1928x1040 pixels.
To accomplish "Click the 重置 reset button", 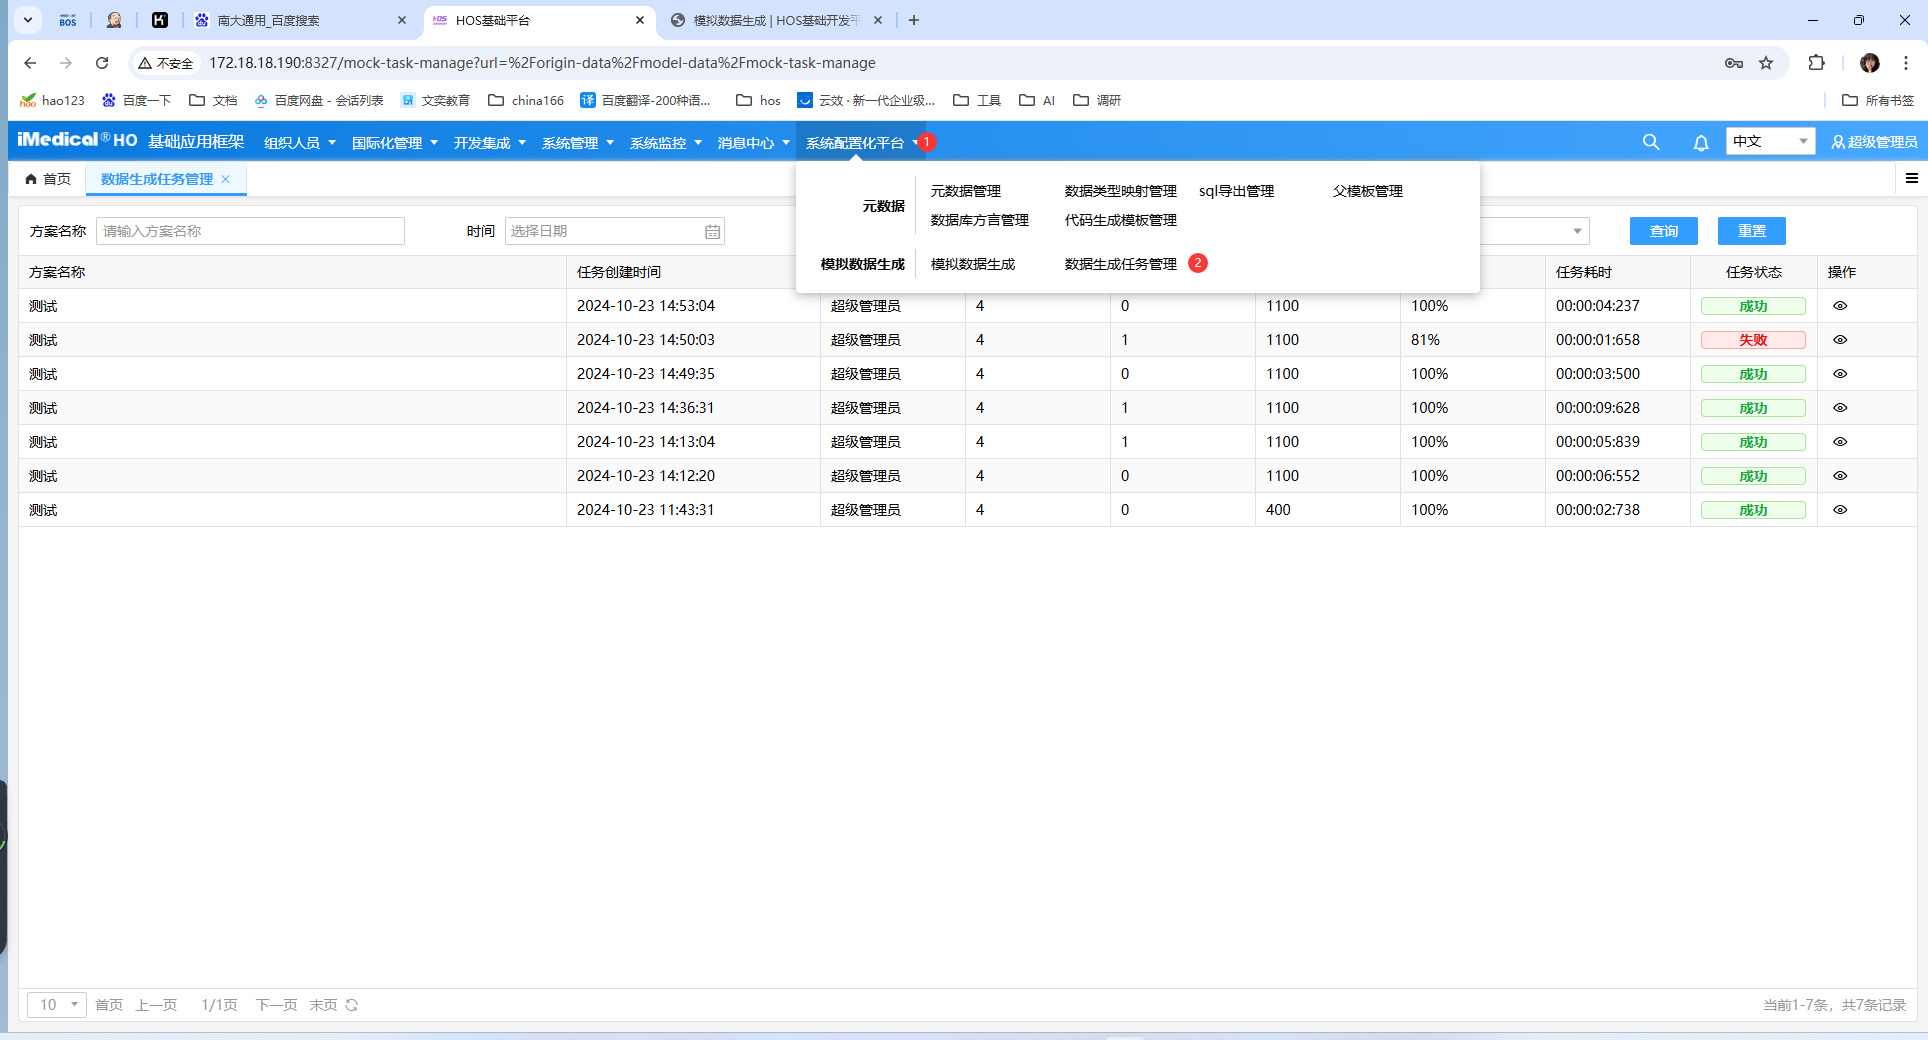I will pyautogui.click(x=1751, y=231).
